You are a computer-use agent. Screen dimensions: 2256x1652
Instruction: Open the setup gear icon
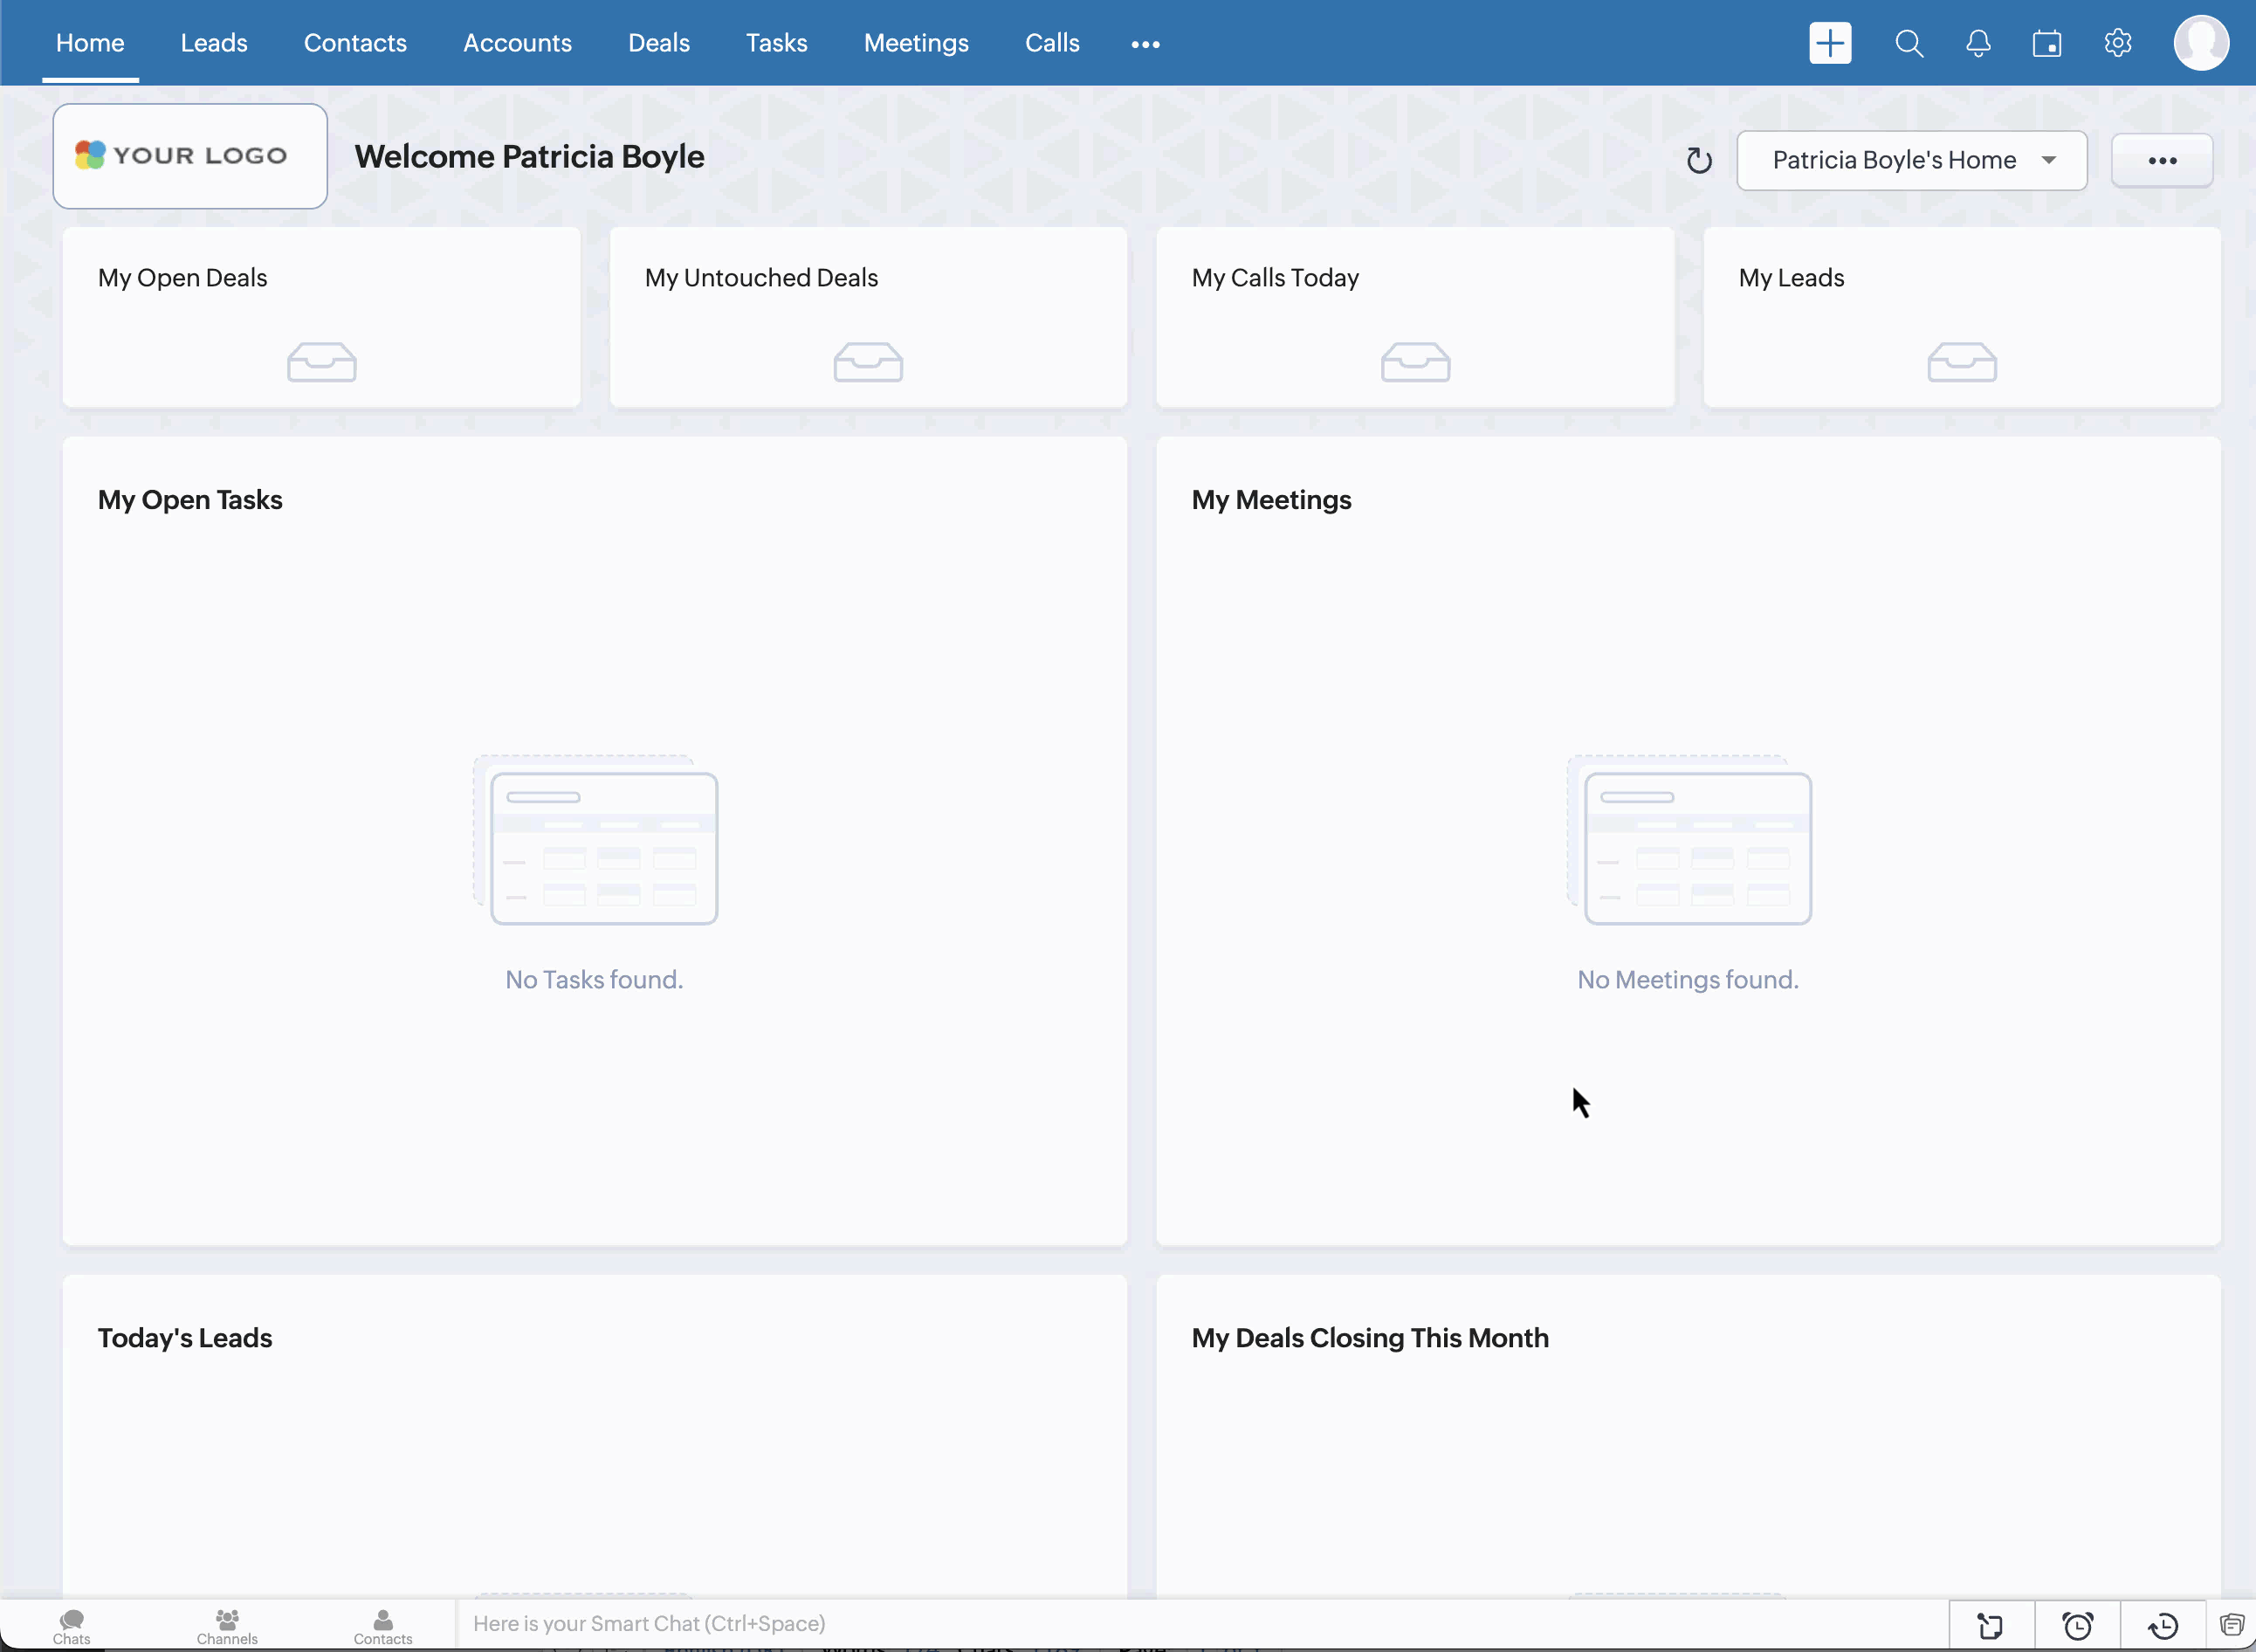(2117, 43)
